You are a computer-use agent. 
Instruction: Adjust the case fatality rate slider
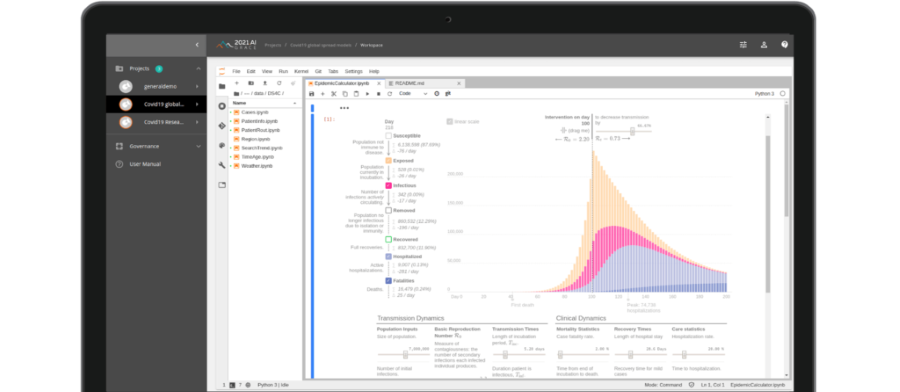coord(561,355)
